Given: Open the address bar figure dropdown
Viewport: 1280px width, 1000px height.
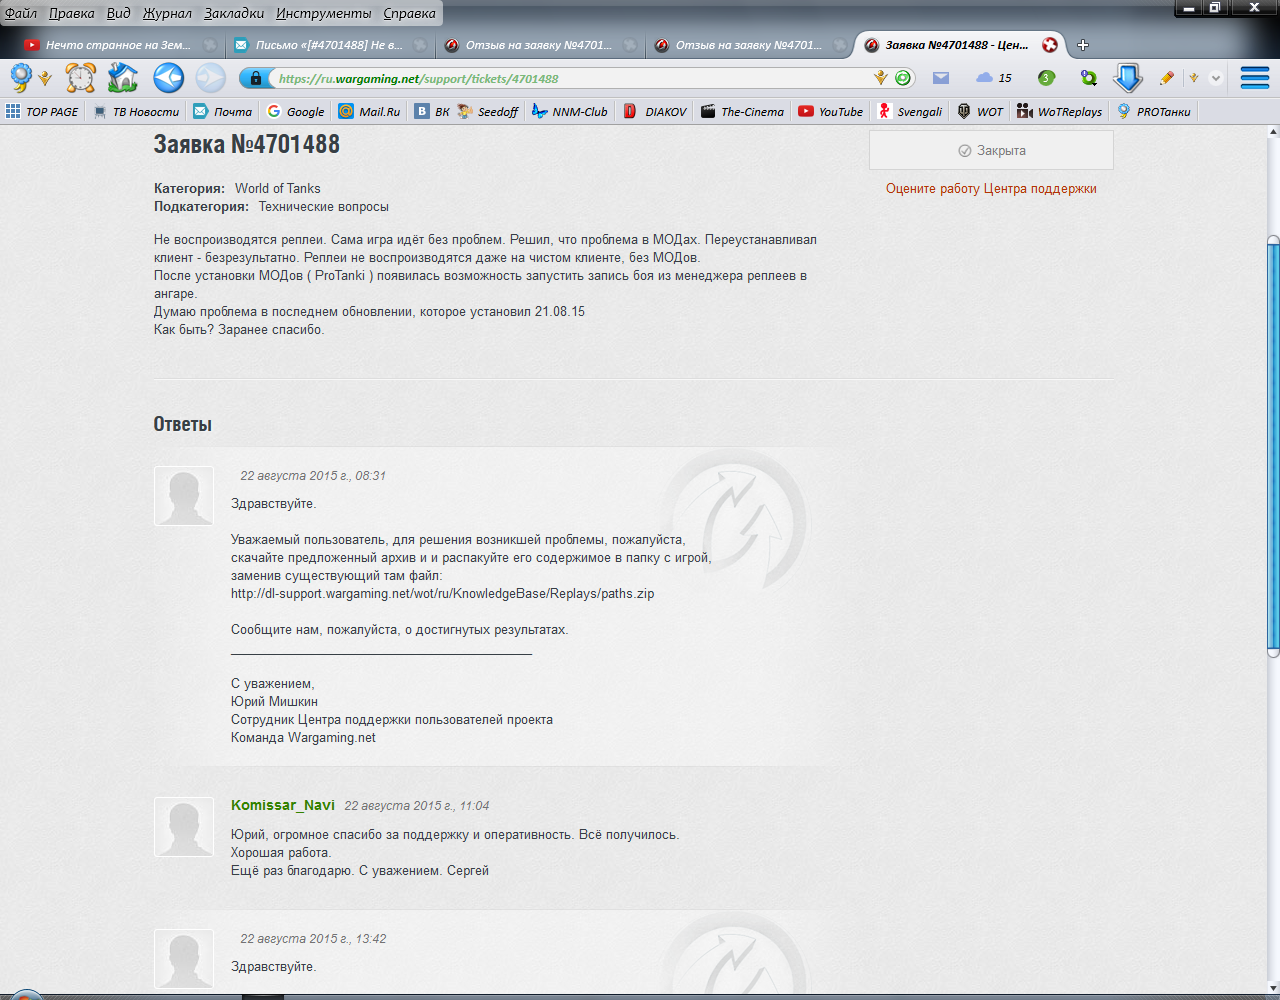Looking at the screenshot, I should 881,78.
